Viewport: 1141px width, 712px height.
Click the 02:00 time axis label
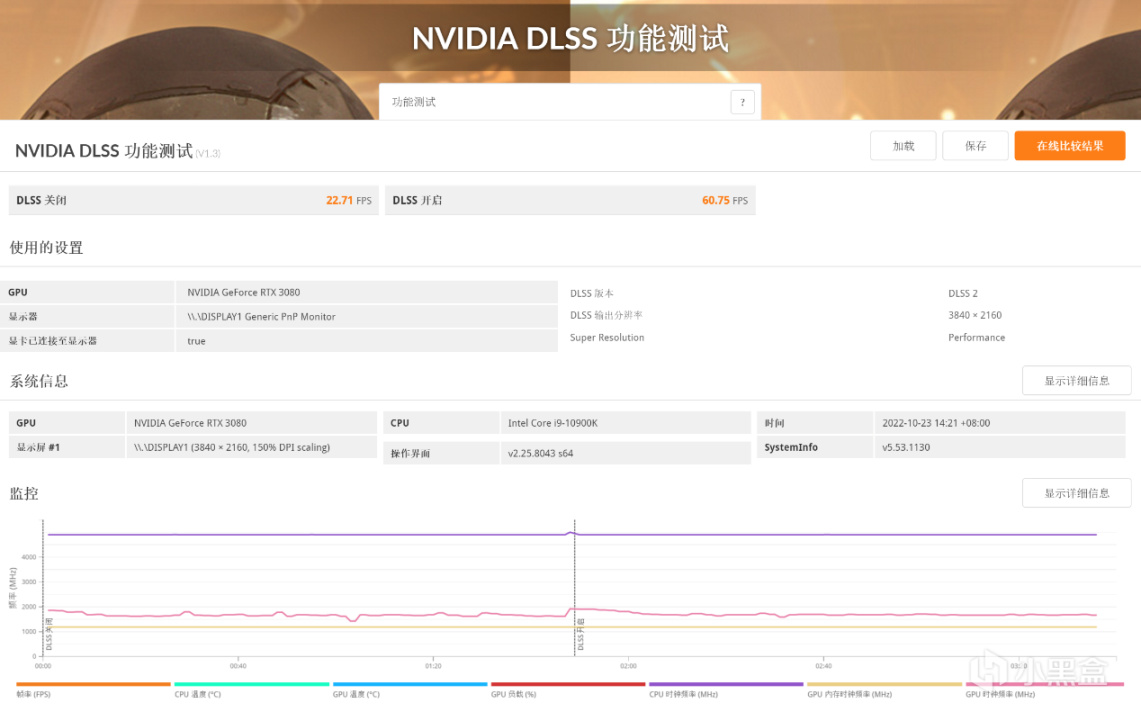tap(629, 666)
